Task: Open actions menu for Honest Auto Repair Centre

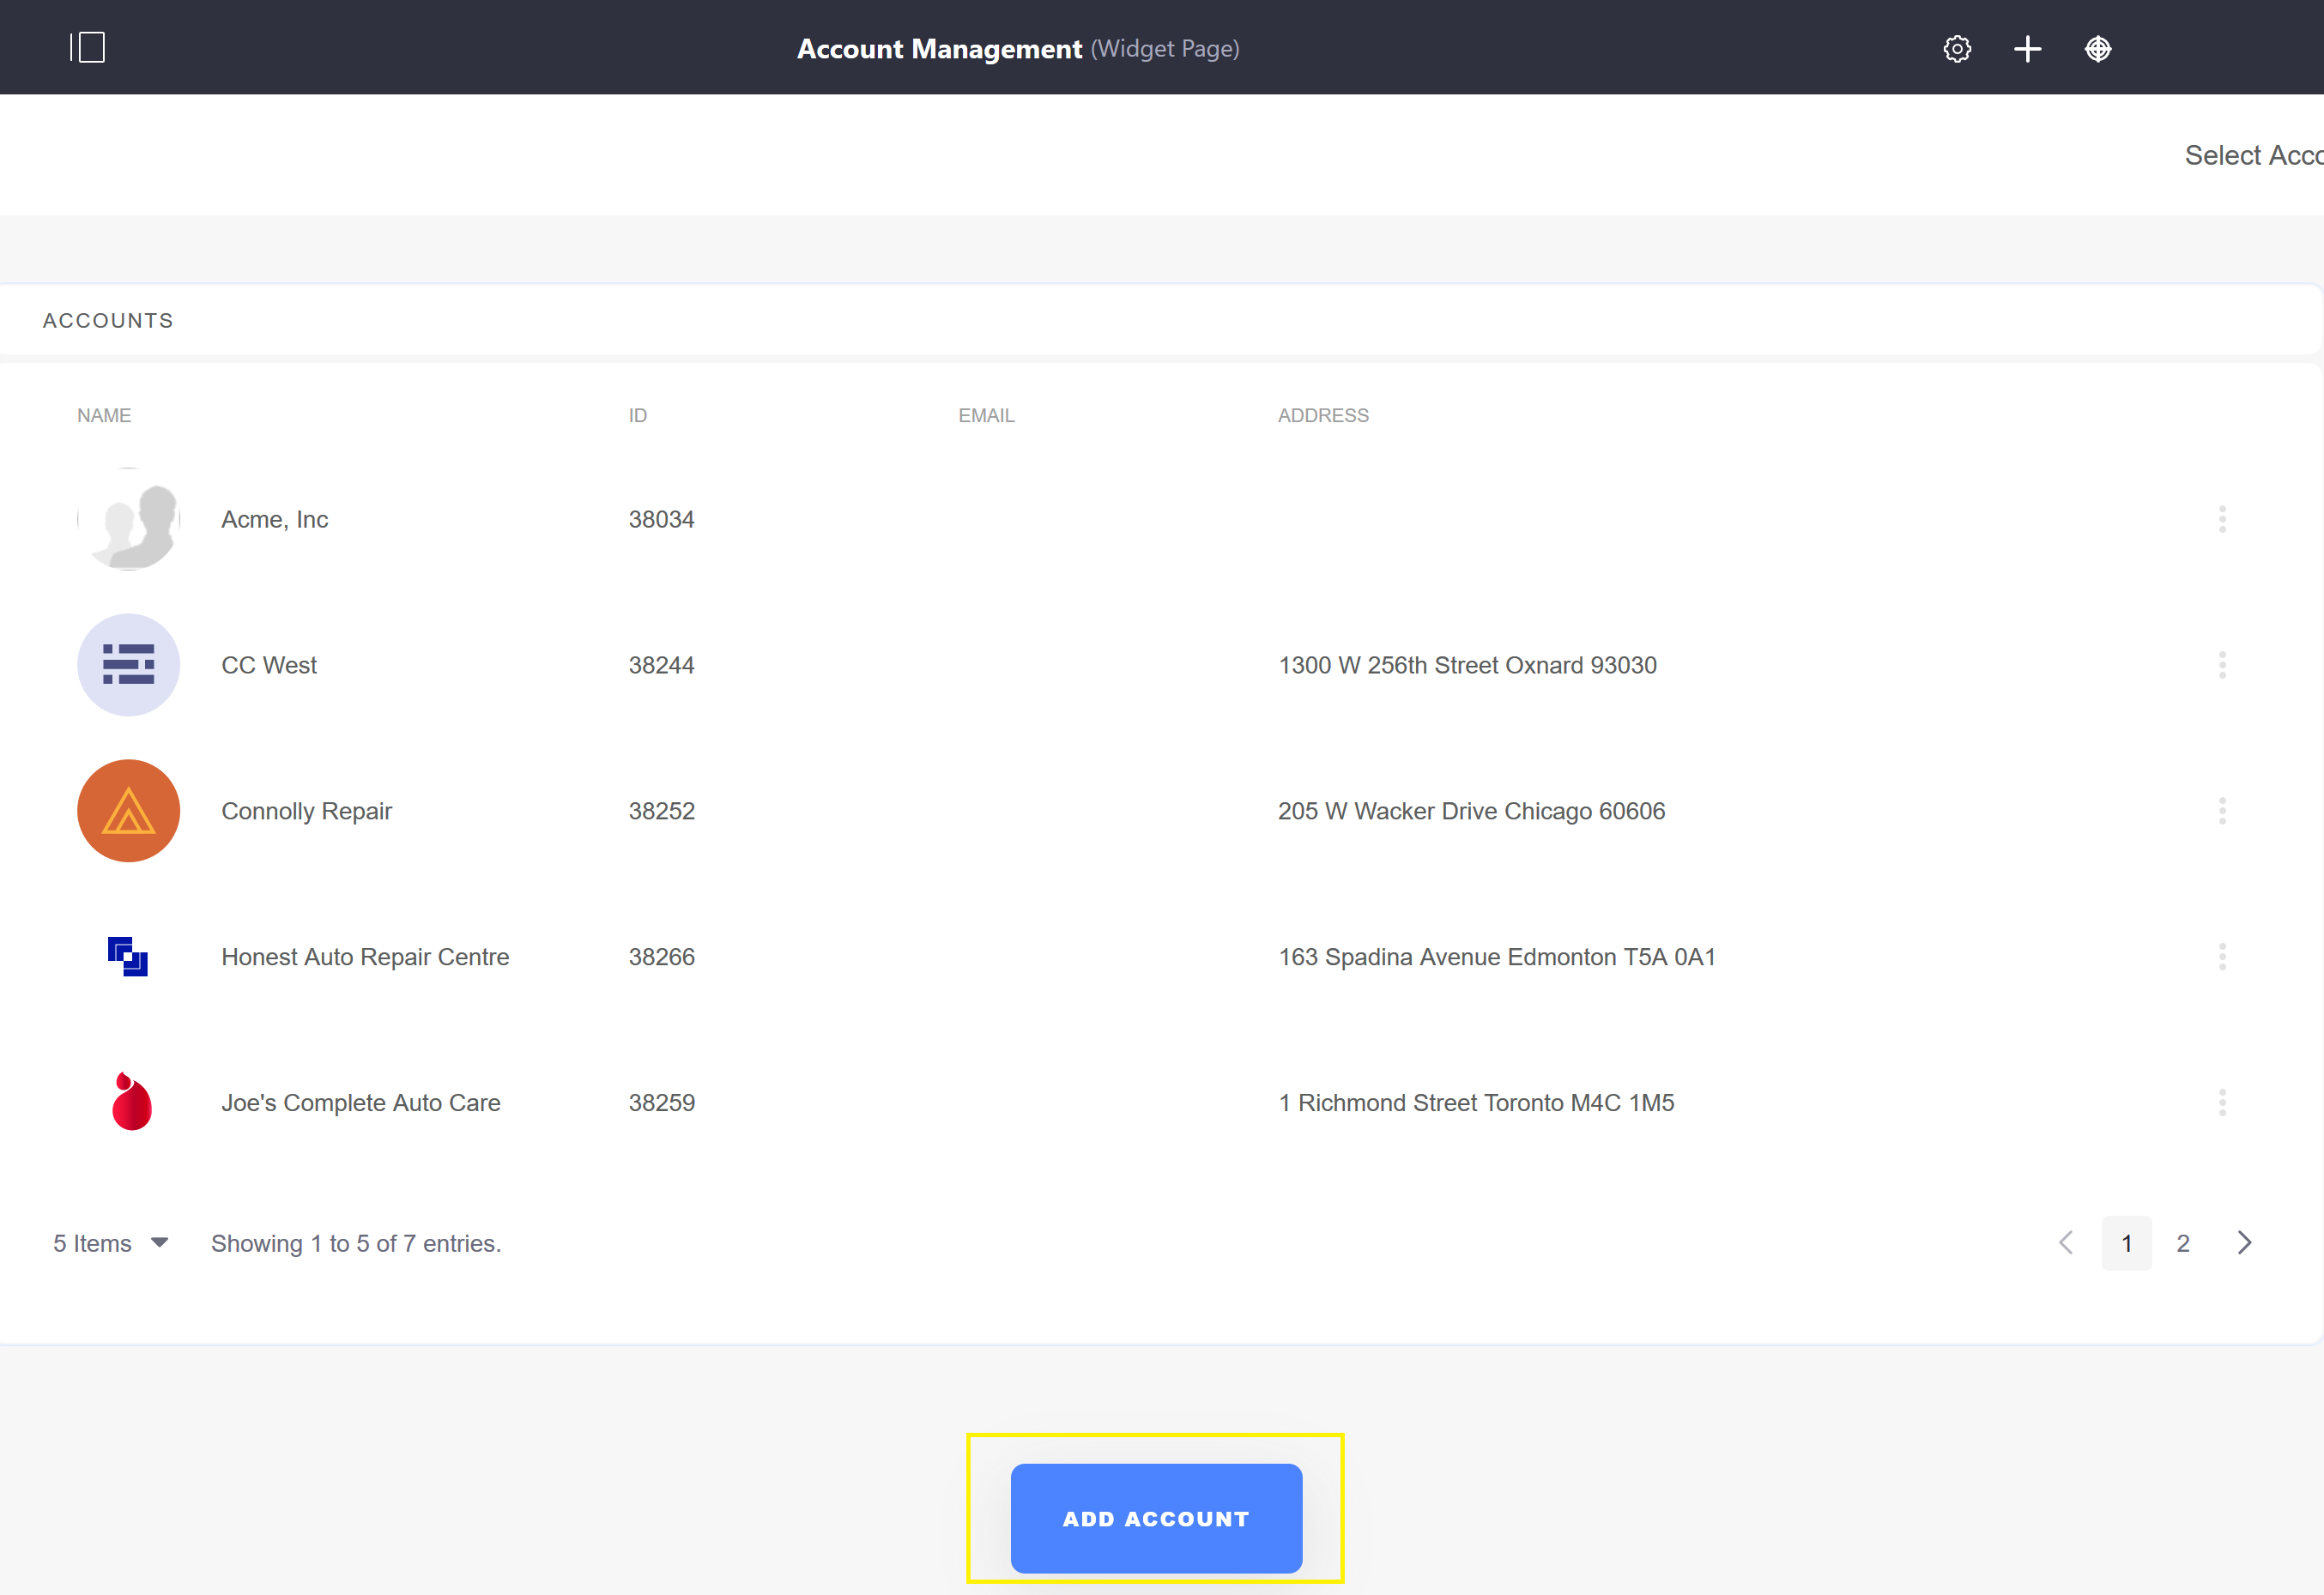Action: tap(2222, 957)
